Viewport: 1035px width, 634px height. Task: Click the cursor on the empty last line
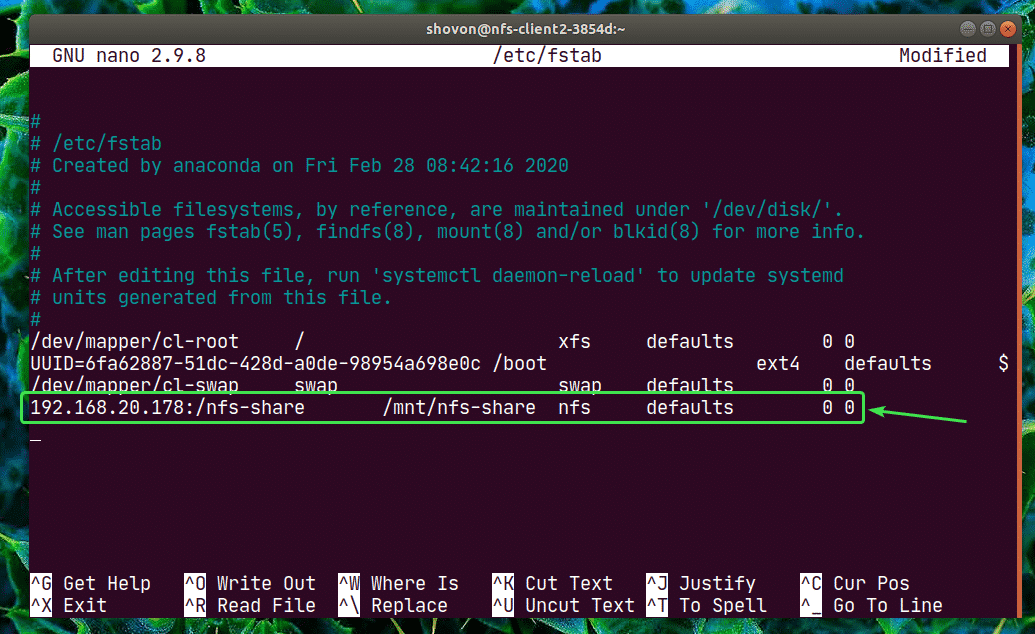click(x=36, y=439)
